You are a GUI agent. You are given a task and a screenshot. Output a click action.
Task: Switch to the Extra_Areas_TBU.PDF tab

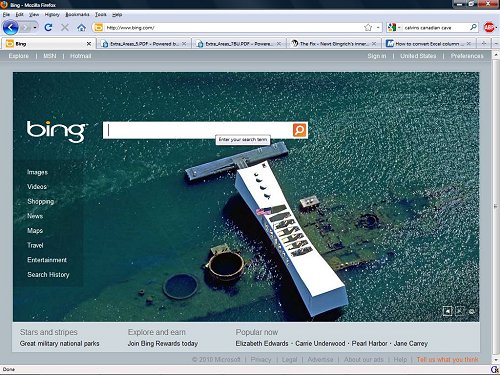point(239,44)
